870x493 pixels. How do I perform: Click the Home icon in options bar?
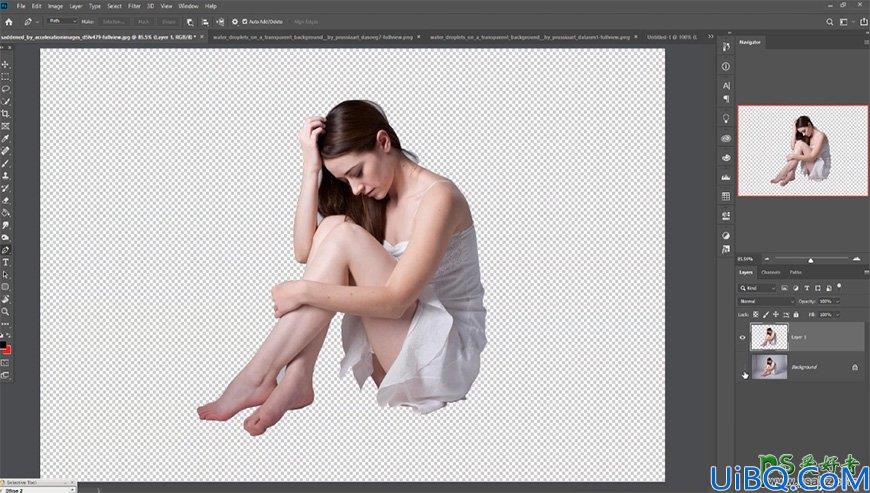(9, 22)
